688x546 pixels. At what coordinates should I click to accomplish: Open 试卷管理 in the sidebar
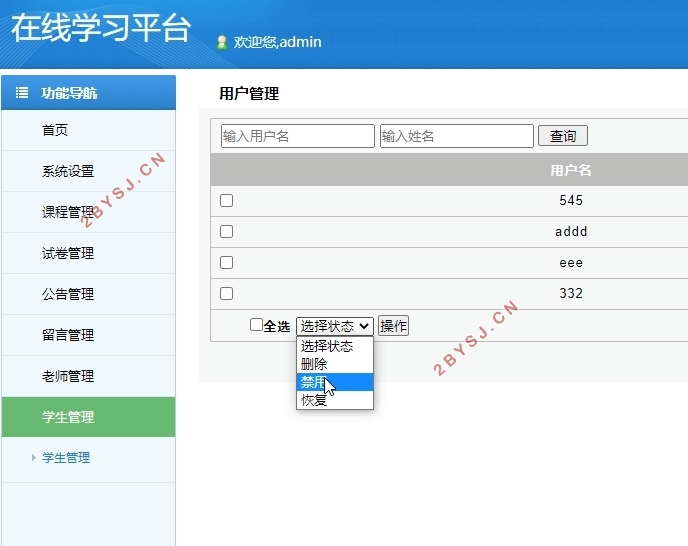click(89, 253)
